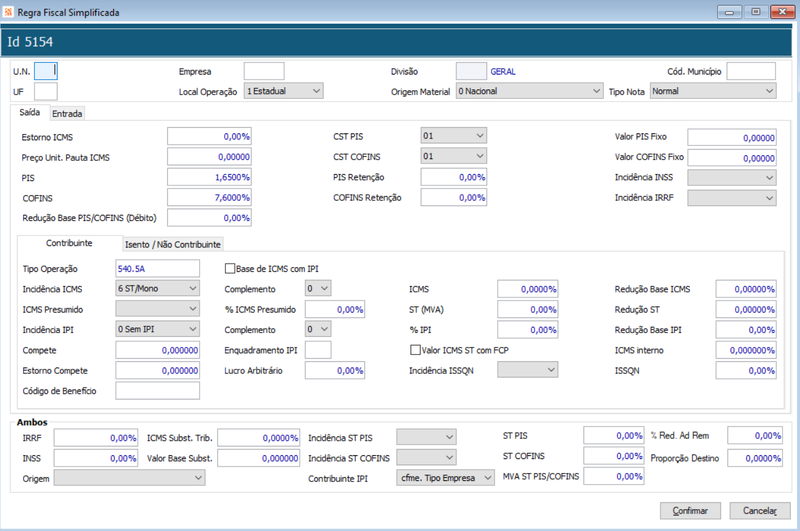Expand Origem Material dropdown

(x=530, y=91)
